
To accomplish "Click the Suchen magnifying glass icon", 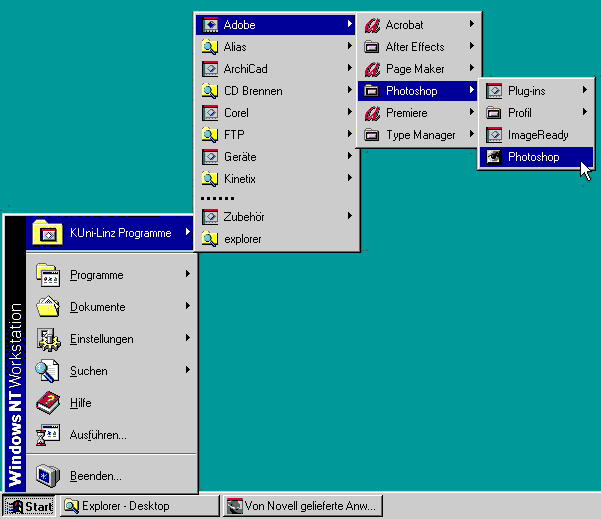I will [x=47, y=371].
